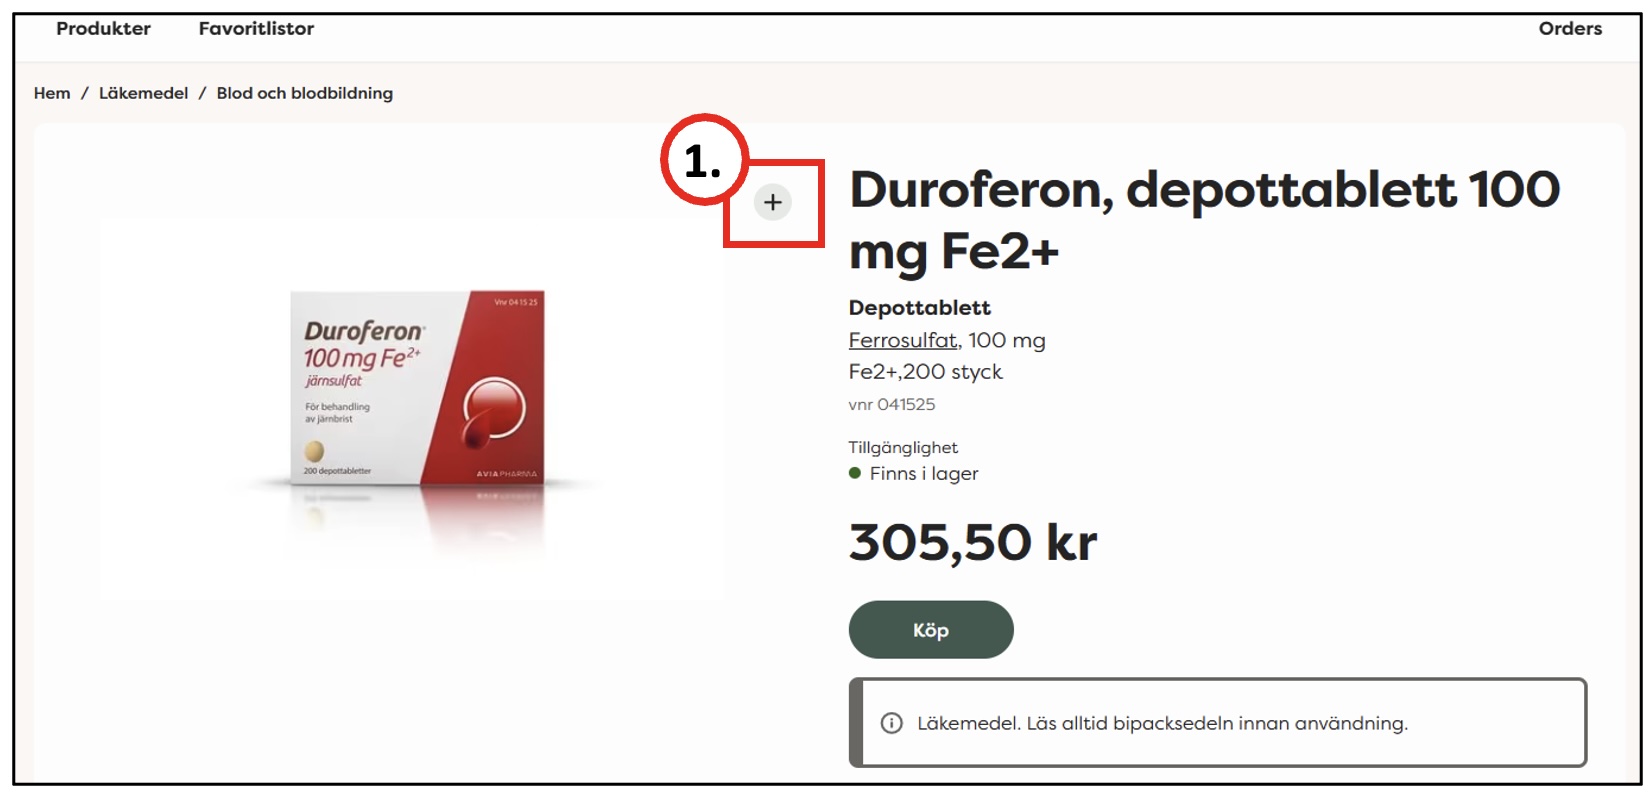Open the Favoritlistor menu item
The image size is (1652, 798).
[256, 29]
